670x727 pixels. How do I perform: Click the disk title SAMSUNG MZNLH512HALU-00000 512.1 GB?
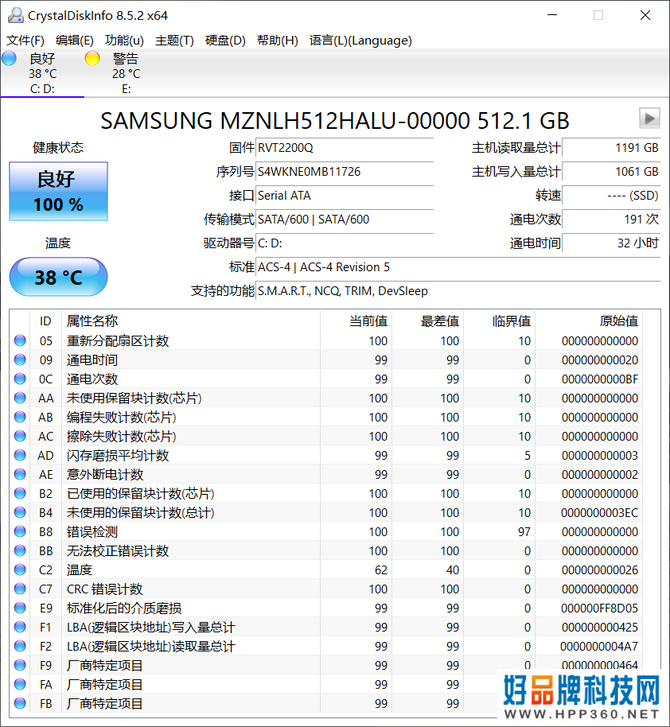(x=335, y=121)
